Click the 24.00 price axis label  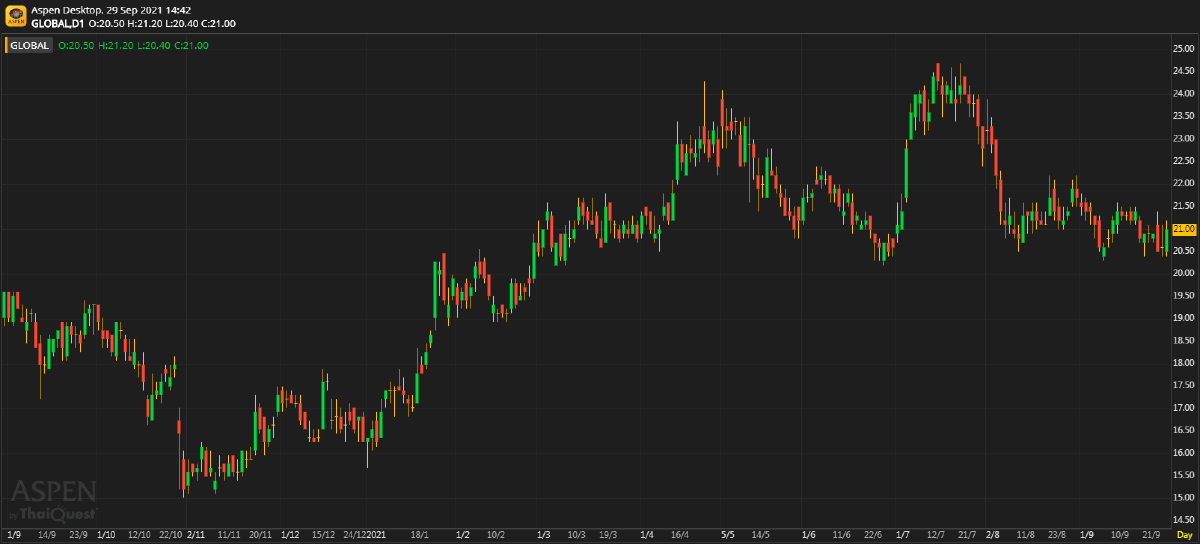click(x=1184, y=94)
